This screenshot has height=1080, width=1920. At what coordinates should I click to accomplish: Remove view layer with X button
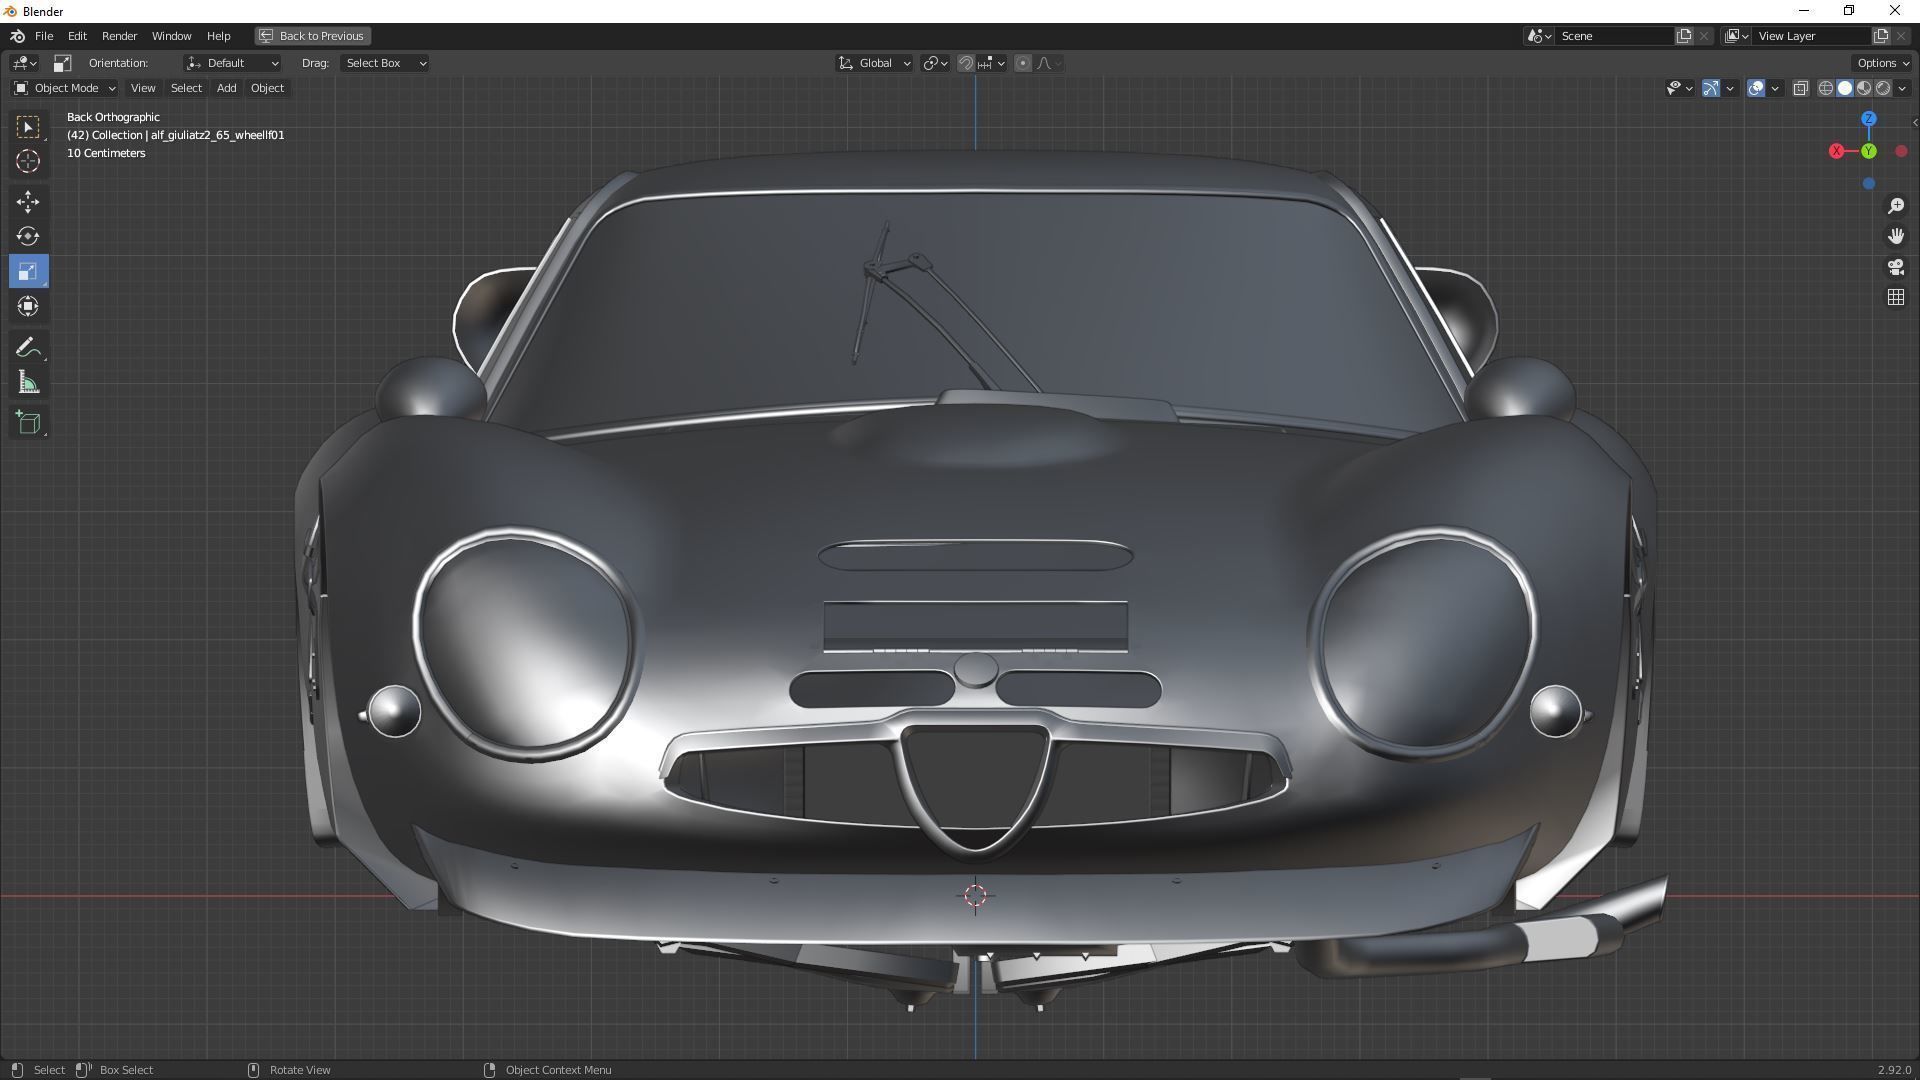coord(1902,36)
